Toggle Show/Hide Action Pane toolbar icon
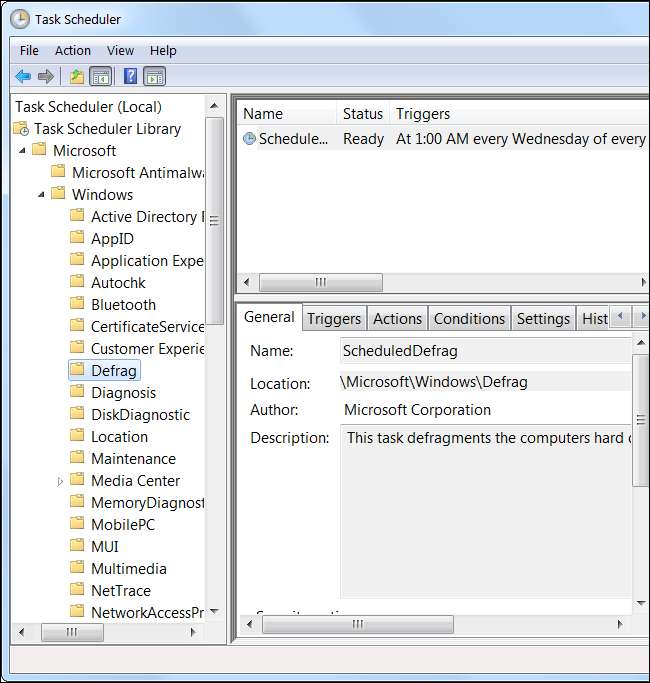Viewport: 650px width, 683px height. pyautogui.click(x=154, y=76)
